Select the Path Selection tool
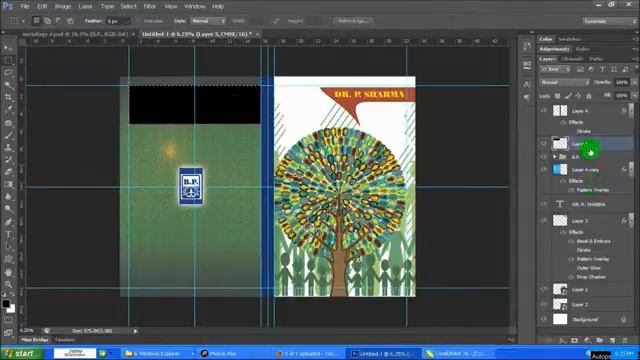This screenshot has height=360, width=640. pos(8,247)
